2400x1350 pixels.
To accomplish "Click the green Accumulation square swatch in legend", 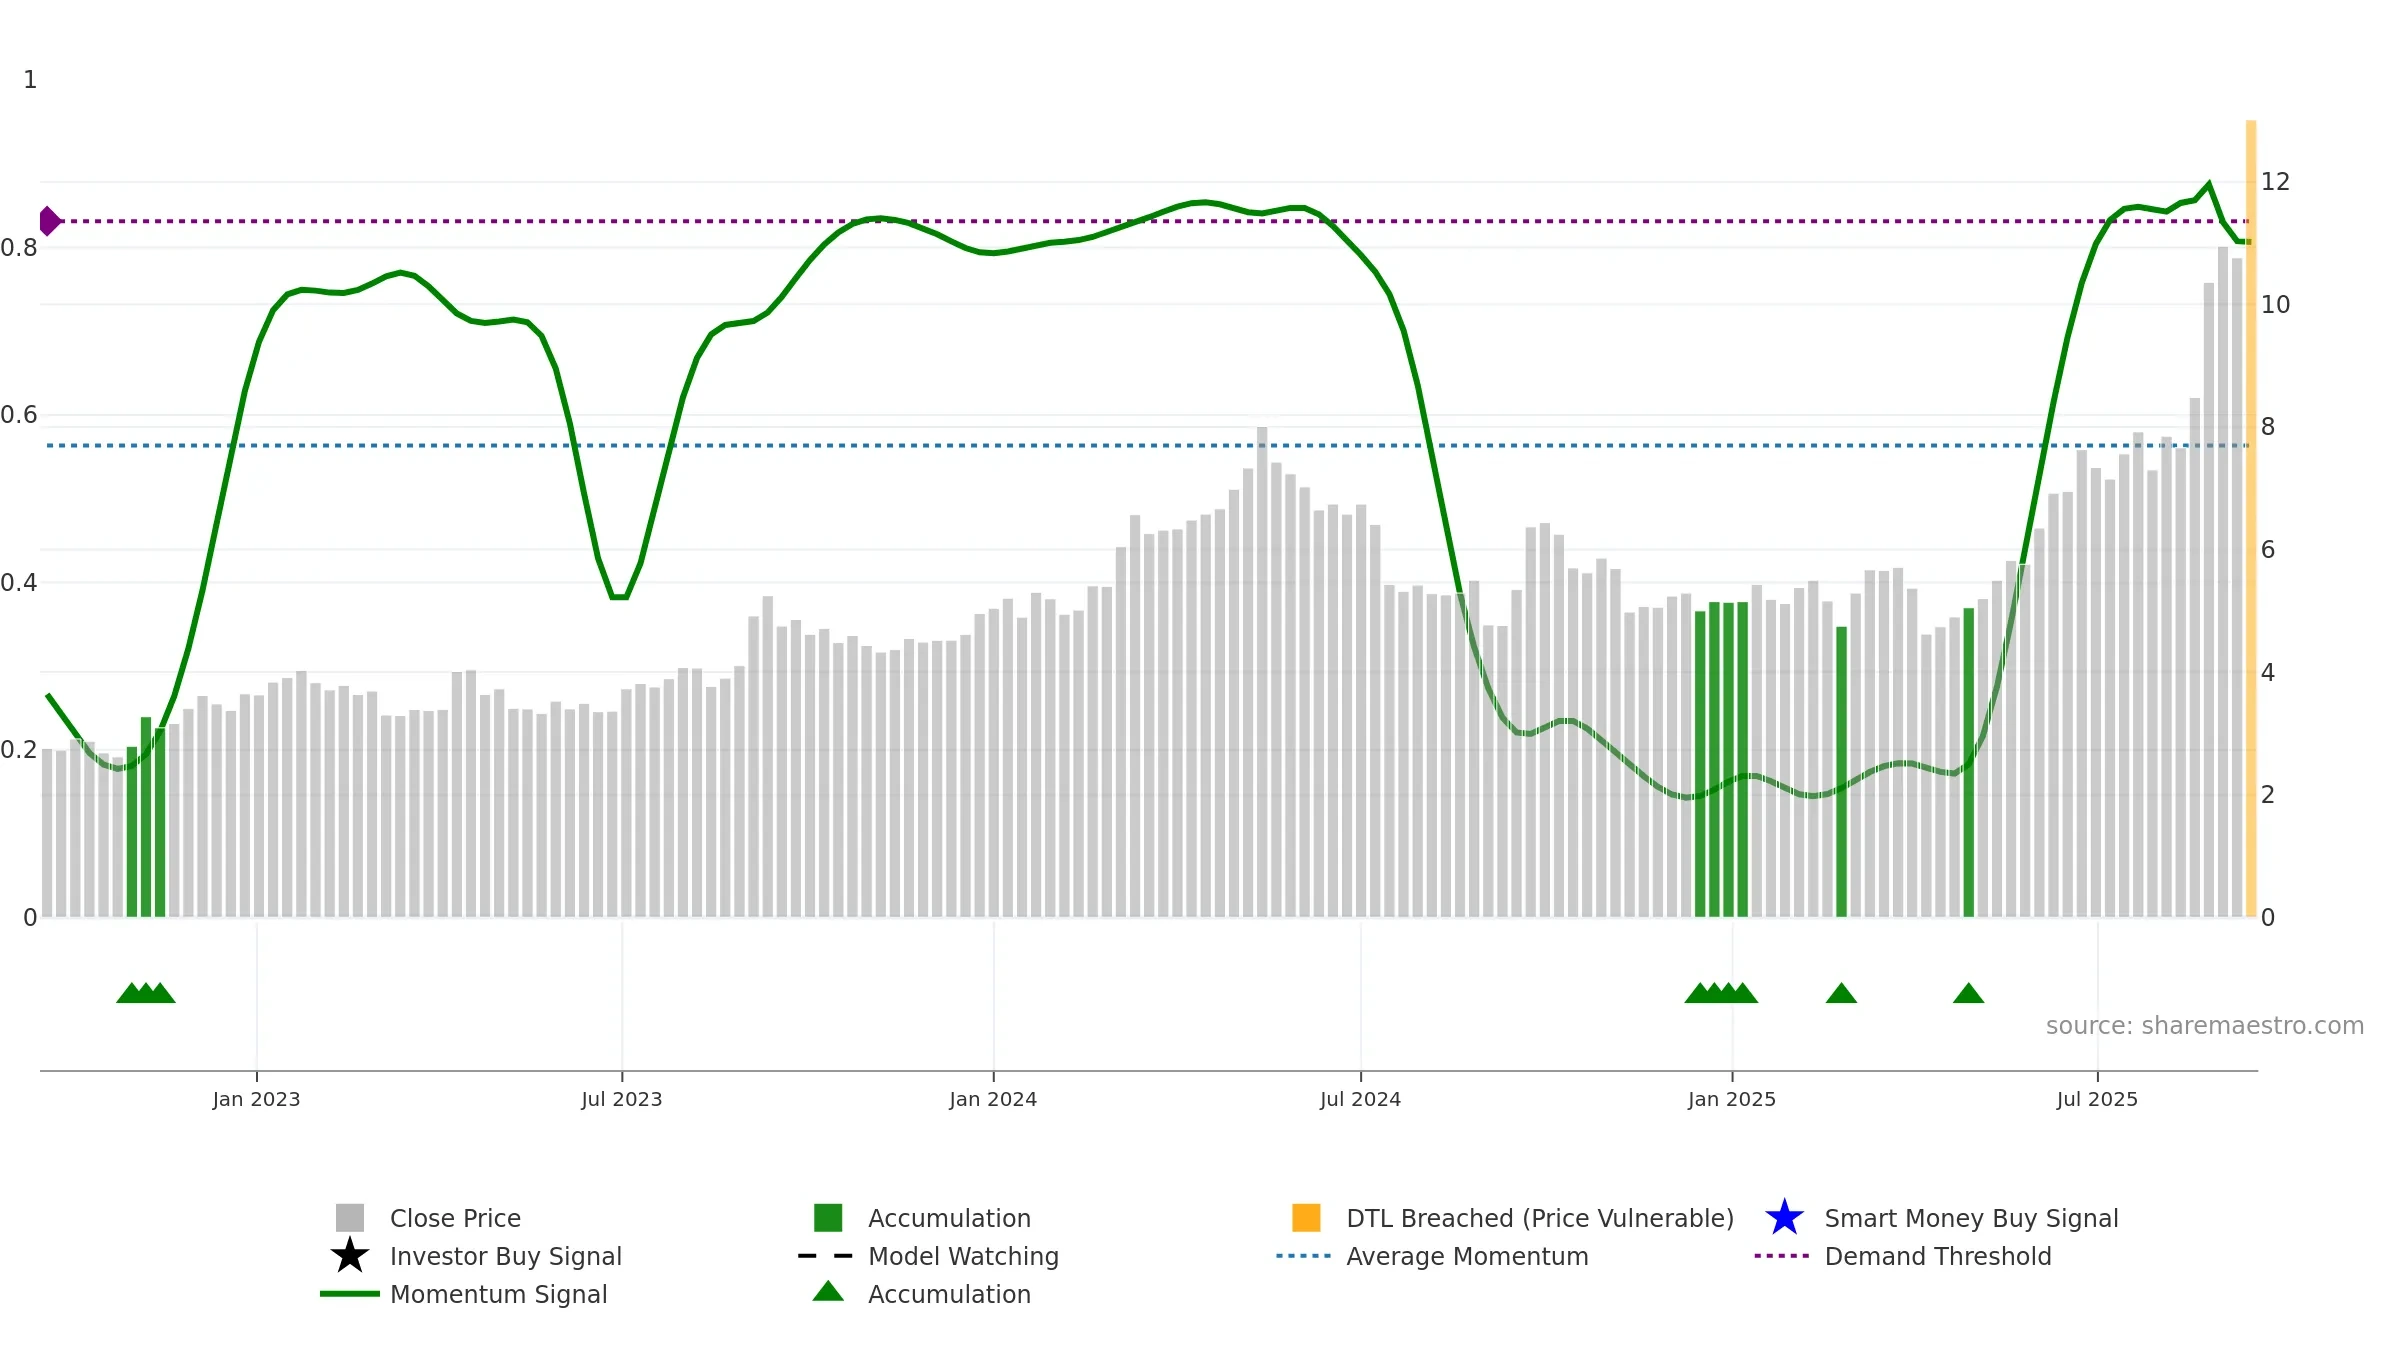I will point(828,1217).
